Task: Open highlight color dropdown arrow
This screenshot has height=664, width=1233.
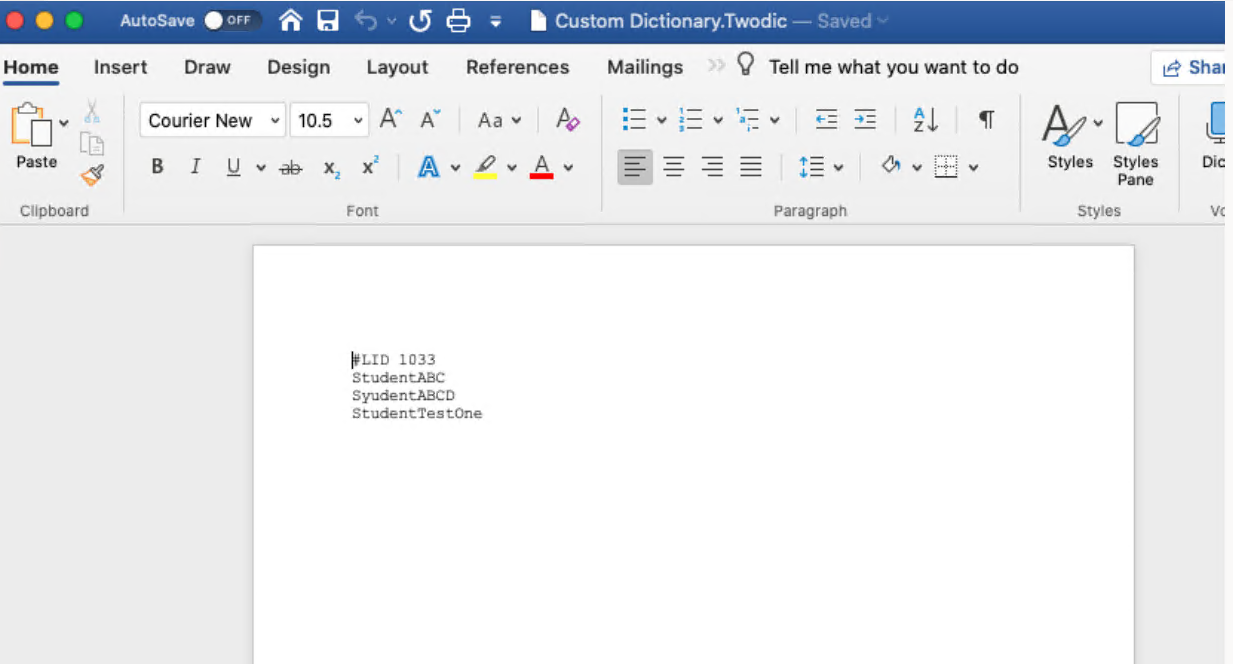Action: coord(512,168)
